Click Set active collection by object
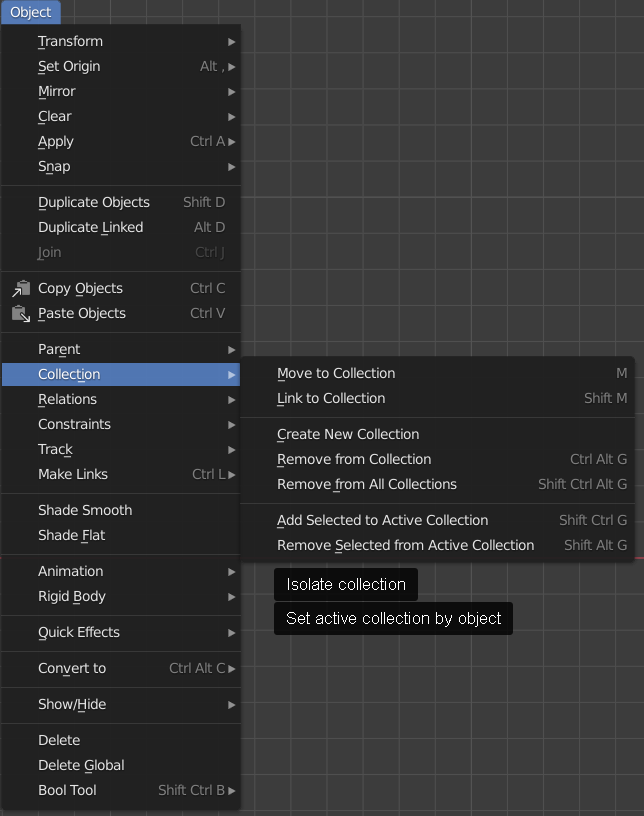Viewport: 644px width, 816px height. click(x=394, y=618)
